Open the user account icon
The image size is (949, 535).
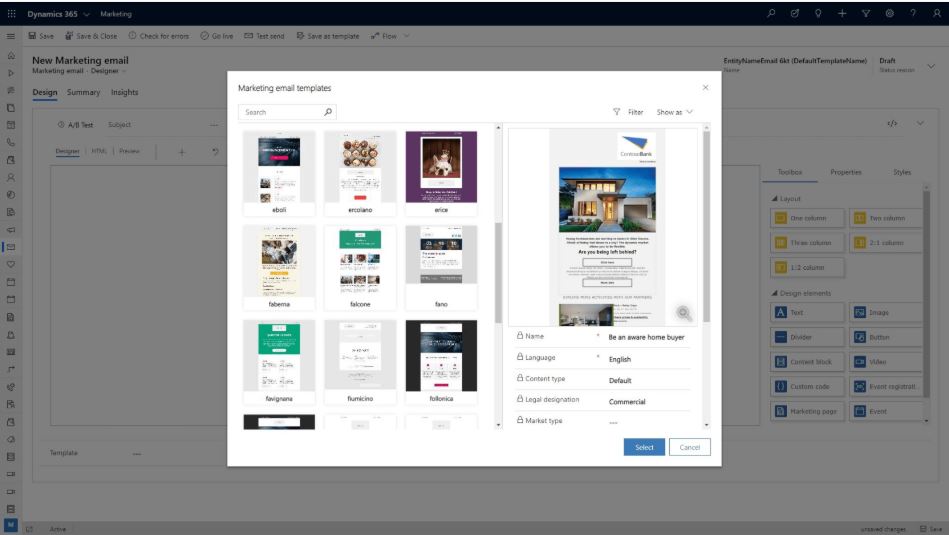pos(936,13)
